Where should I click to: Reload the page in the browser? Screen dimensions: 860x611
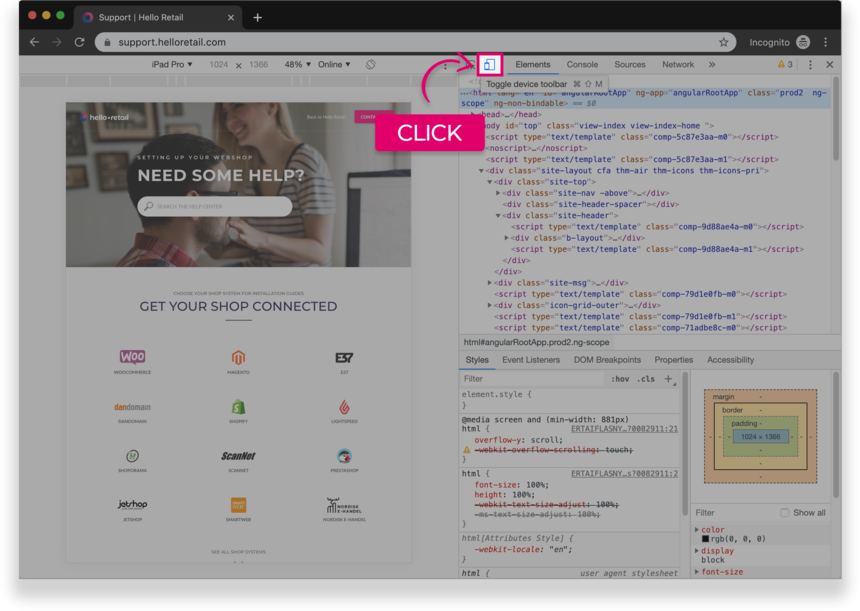79,42
